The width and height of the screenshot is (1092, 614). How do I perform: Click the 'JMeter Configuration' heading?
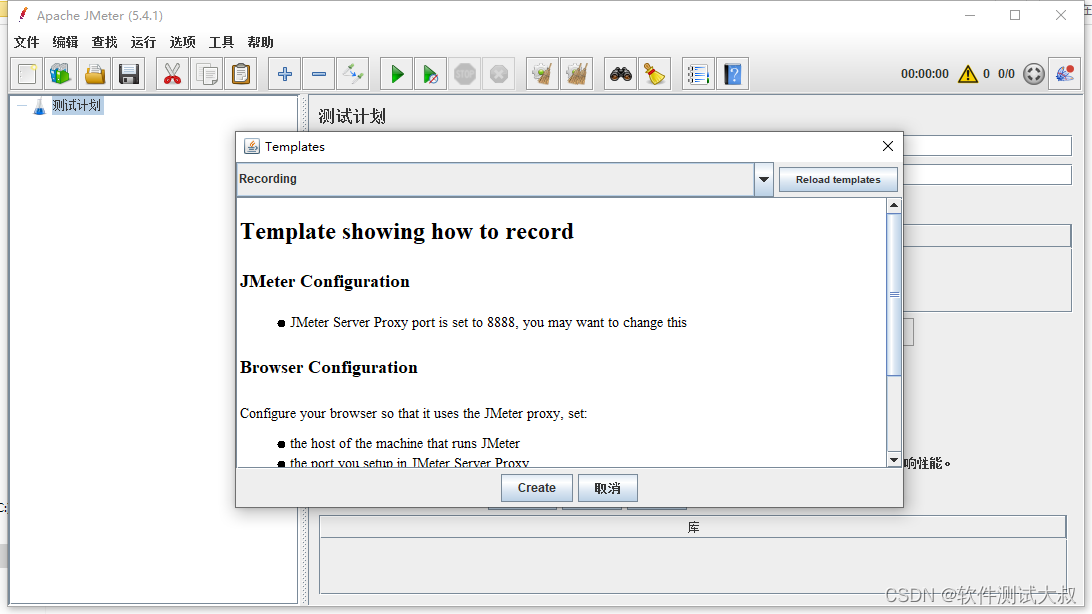pos(325,281)
